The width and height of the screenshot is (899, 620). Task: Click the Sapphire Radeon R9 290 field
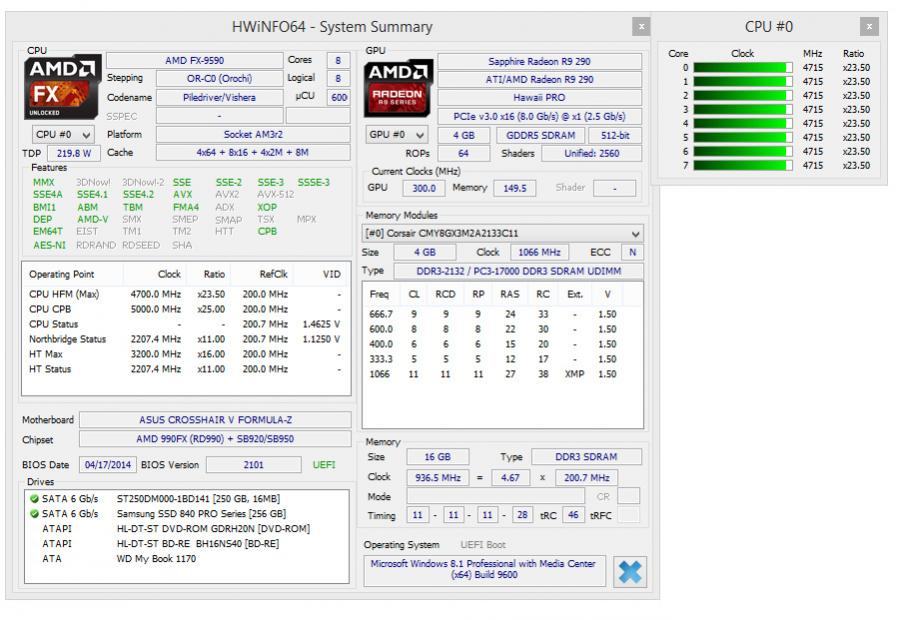point(540,61)
